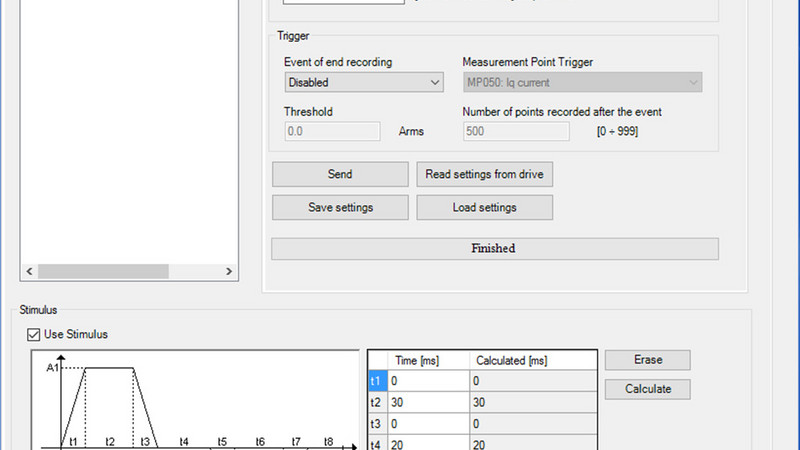Click the number of points recorded field

tap(516, 132)
